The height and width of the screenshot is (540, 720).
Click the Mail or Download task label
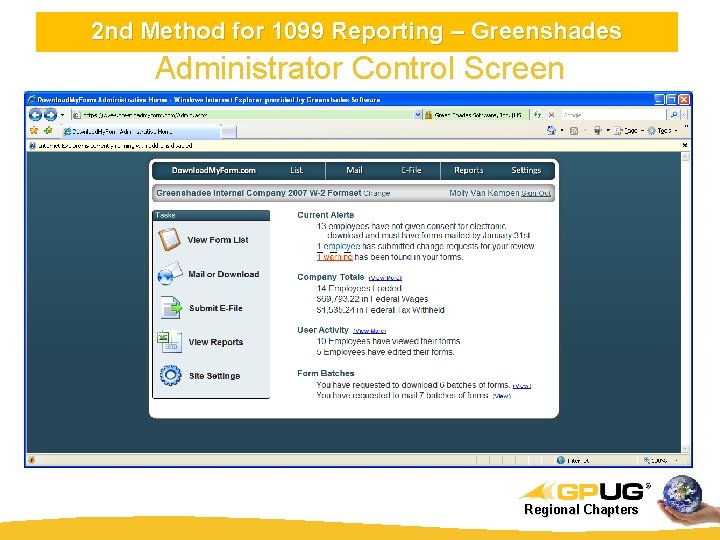[224, 274]
